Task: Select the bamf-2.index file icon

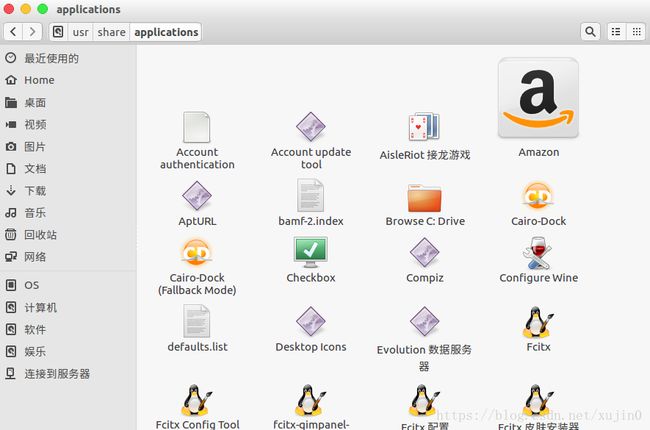Action: (310, 195)
